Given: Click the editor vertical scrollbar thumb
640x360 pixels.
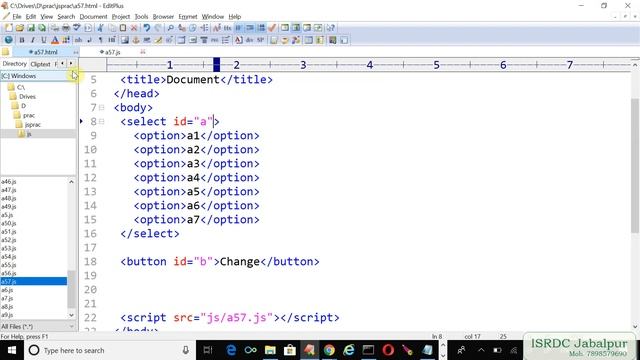Looking at the screenshot, I should click(635, 165).
